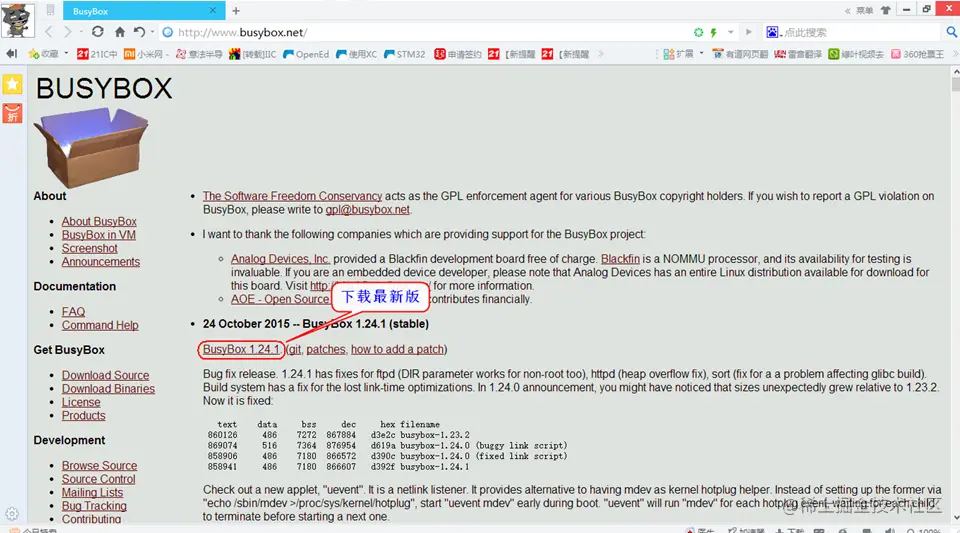
Task: Click the undo closed tab arrow
Action: coord(139,32)
